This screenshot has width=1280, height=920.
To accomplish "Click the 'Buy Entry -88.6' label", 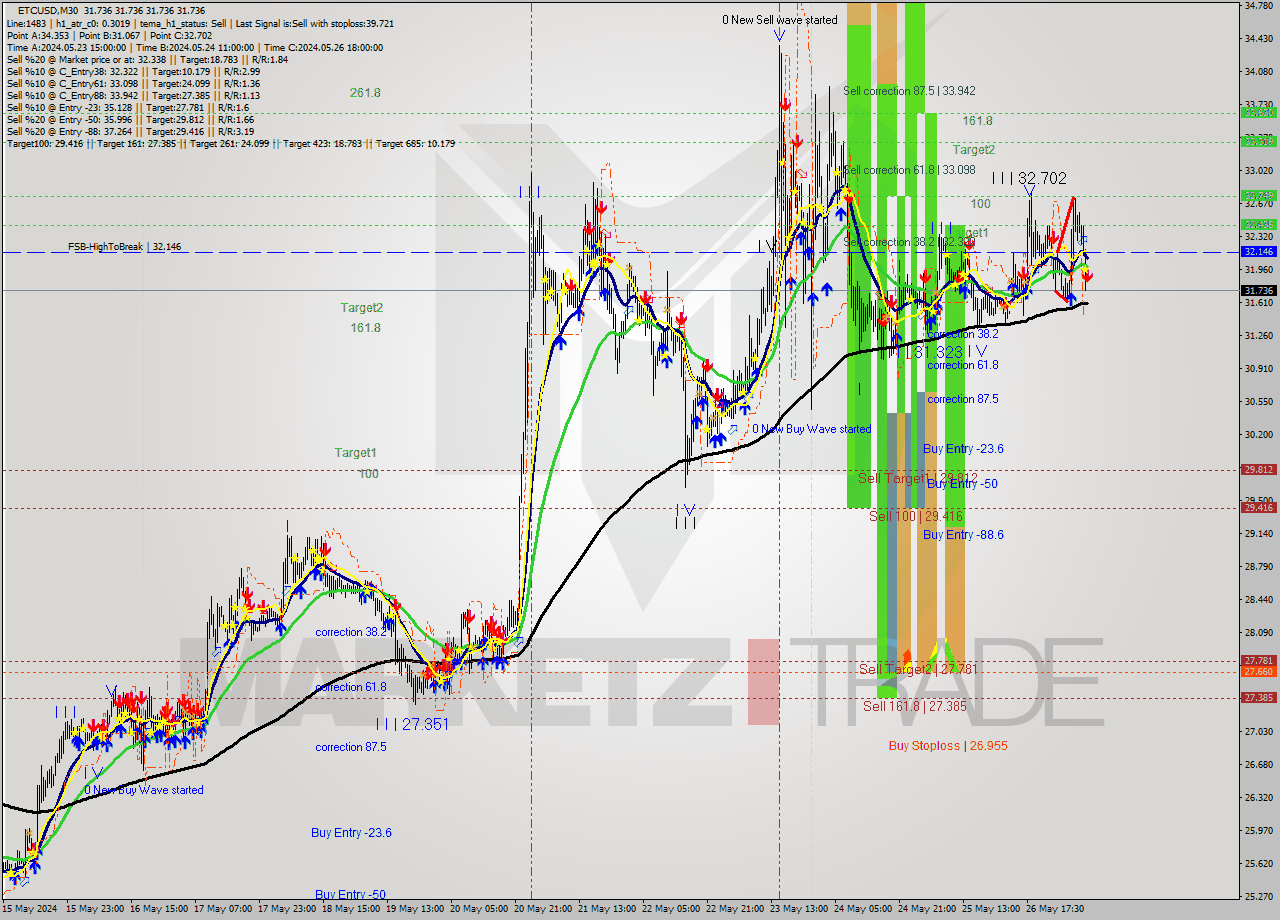I will click(963, 535).
